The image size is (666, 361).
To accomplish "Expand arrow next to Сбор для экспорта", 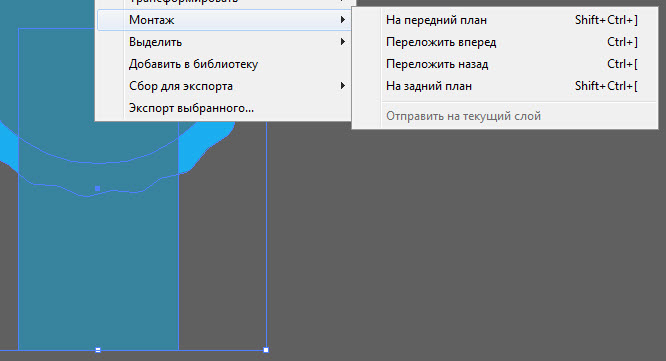I will coord(342,86).
